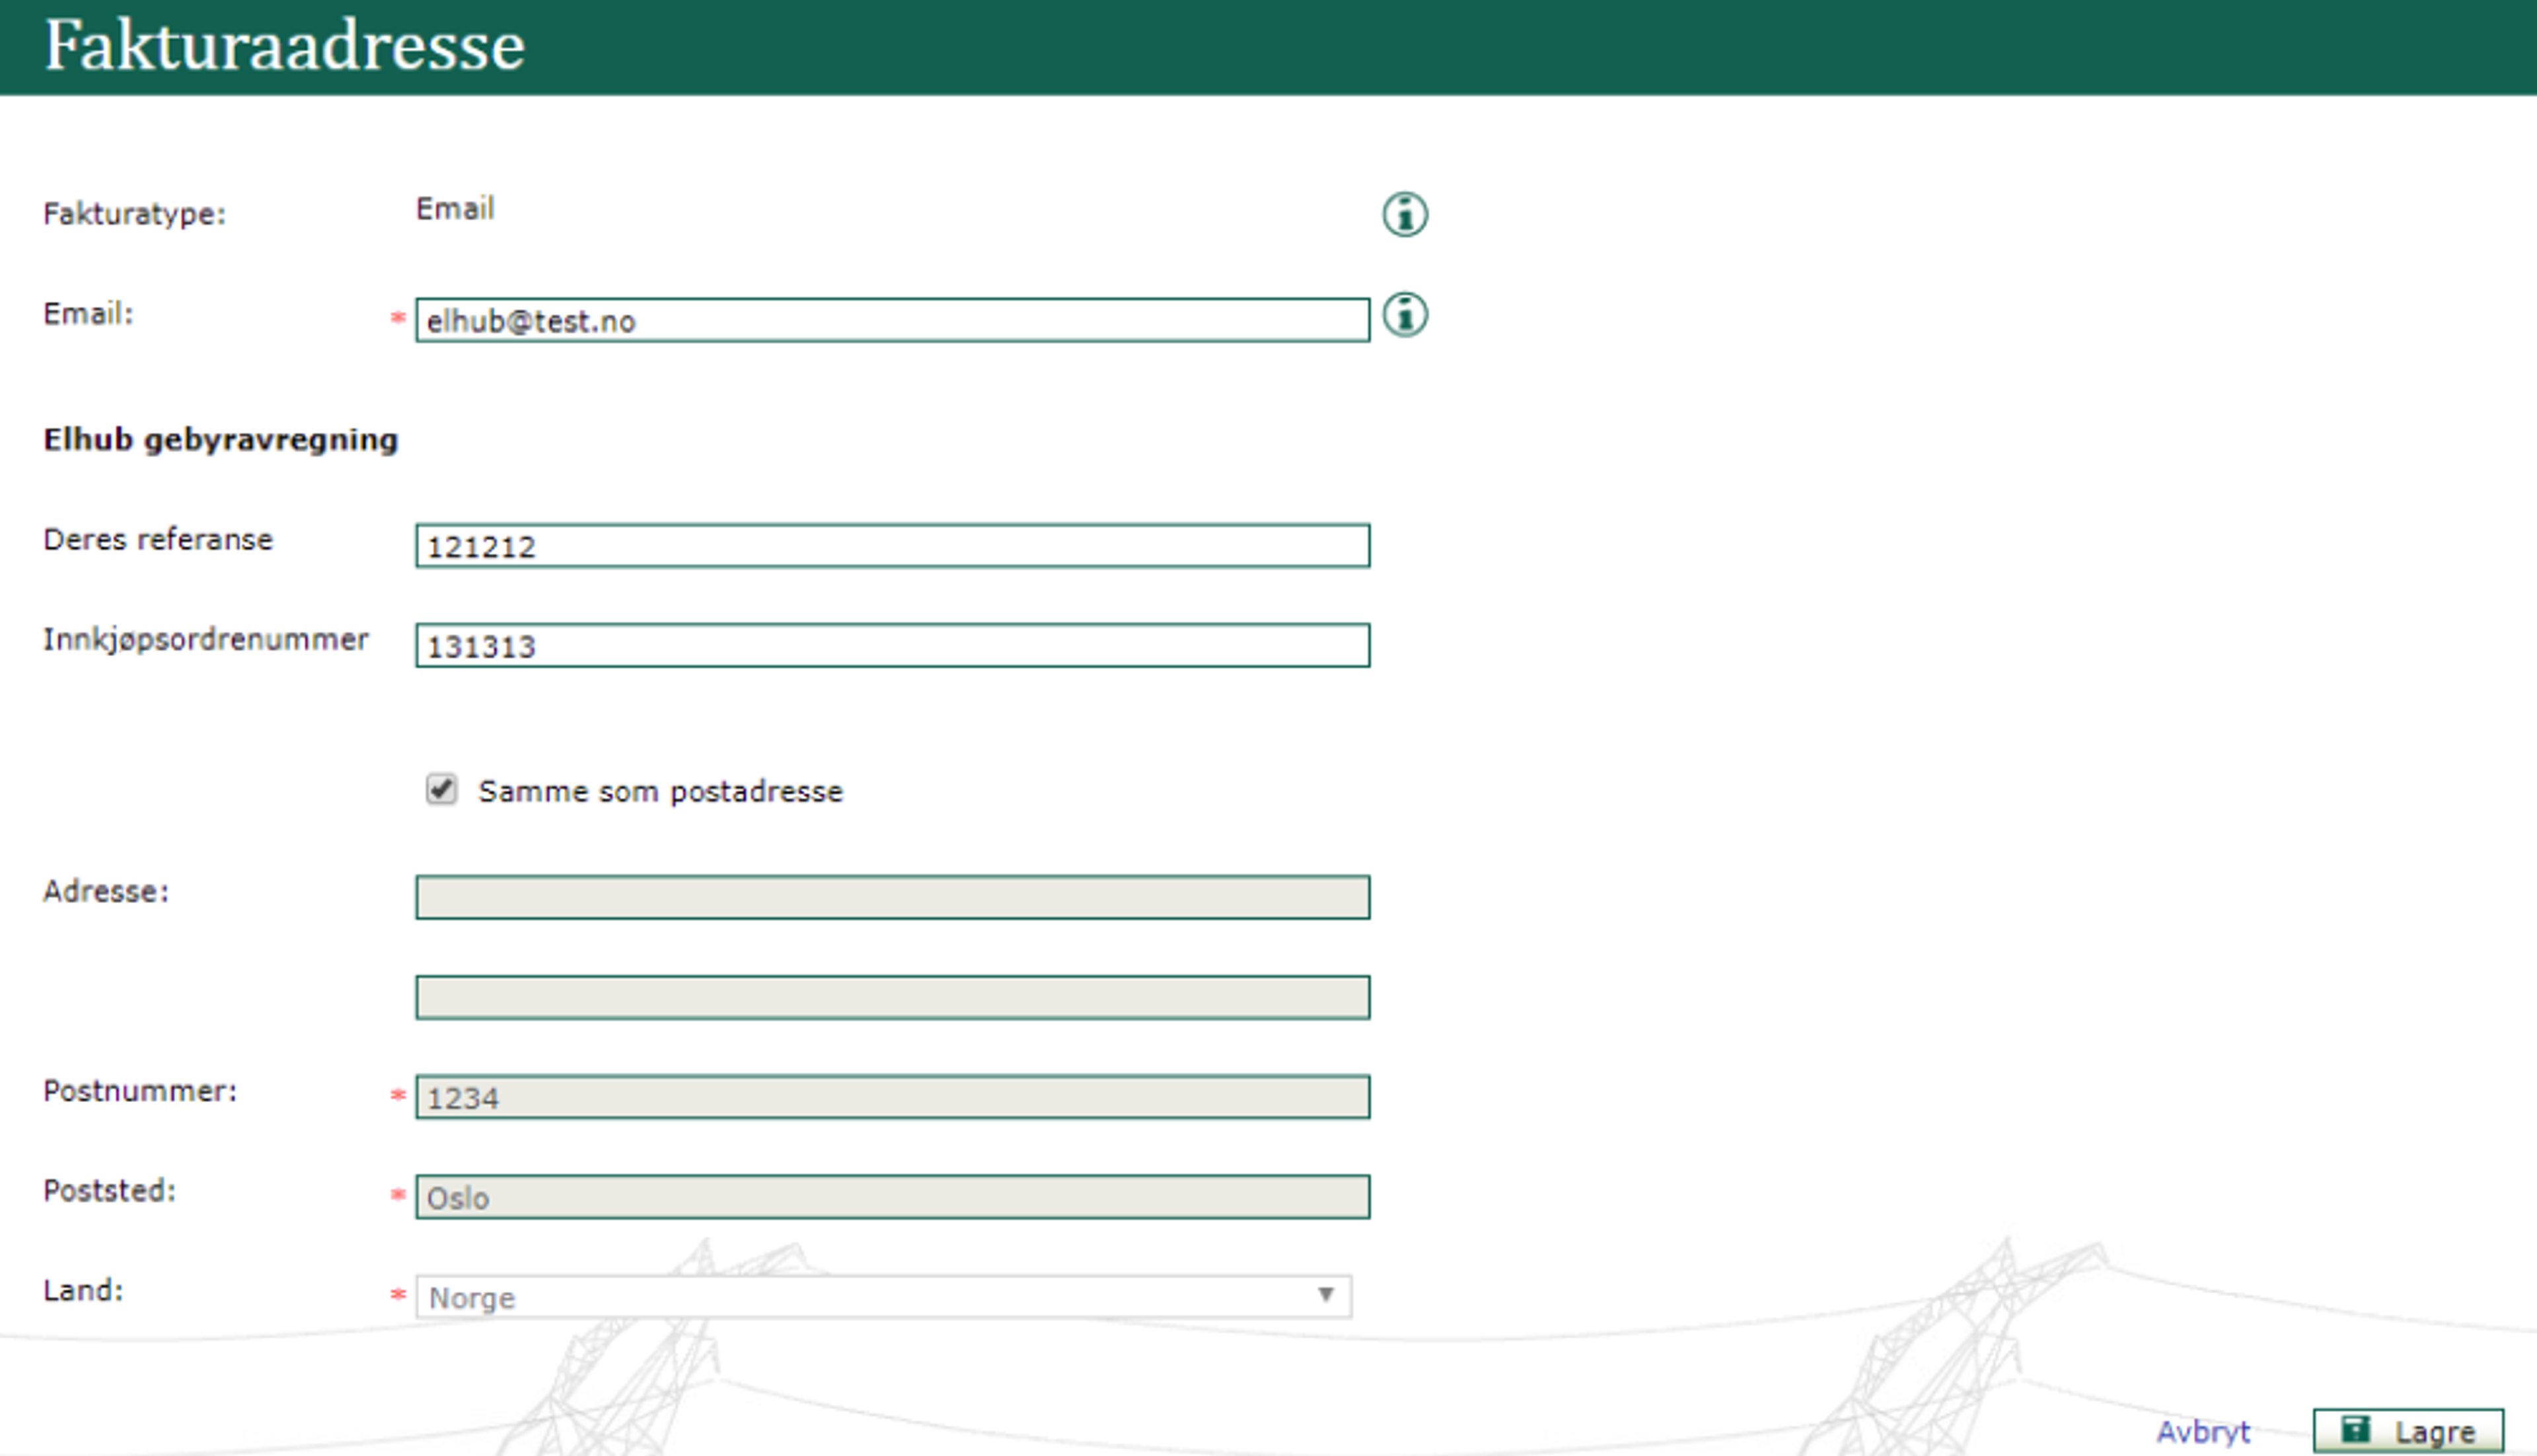Click the 'Postnummer:' field label
Image resolution: width=2537 pixels, height=1456 pixels.
coord(140,1091)
